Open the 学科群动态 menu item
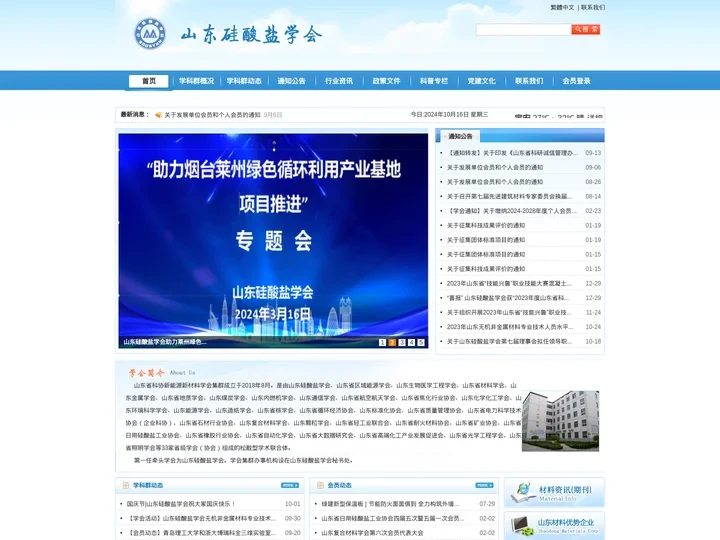The width and height of the screenshot is (720, 540). click(244, 81)
